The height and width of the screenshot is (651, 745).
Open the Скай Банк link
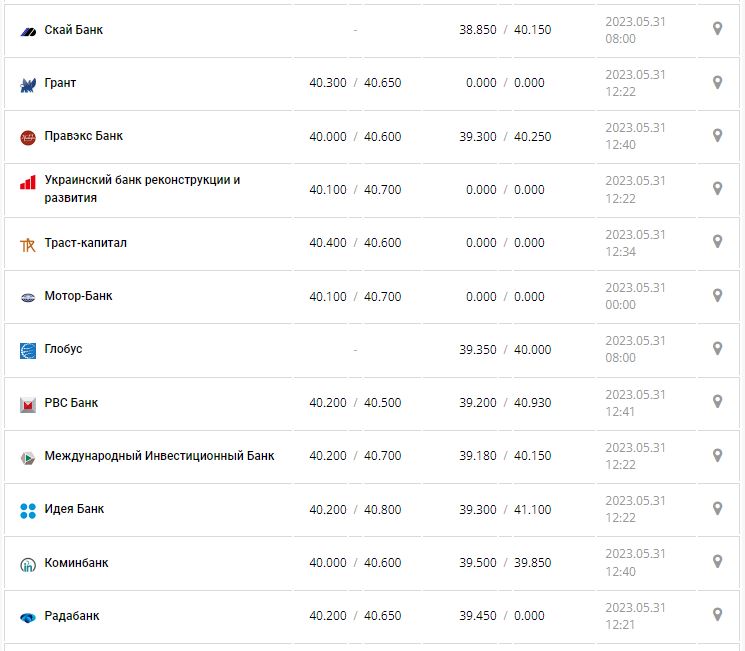(74, 30)
